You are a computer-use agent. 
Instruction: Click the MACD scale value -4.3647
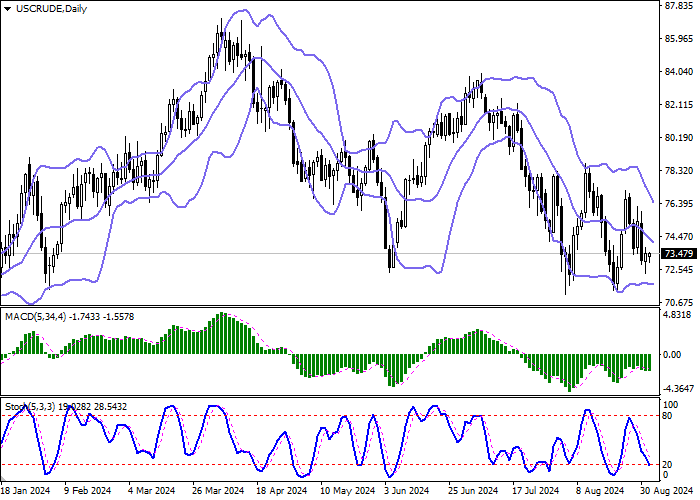coord(678,389)
